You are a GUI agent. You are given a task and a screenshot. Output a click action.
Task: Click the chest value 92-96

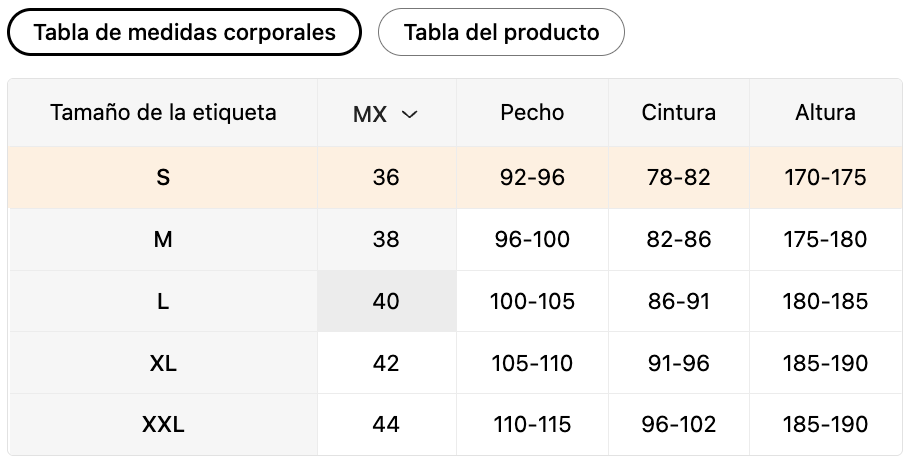tap(532, 177)
